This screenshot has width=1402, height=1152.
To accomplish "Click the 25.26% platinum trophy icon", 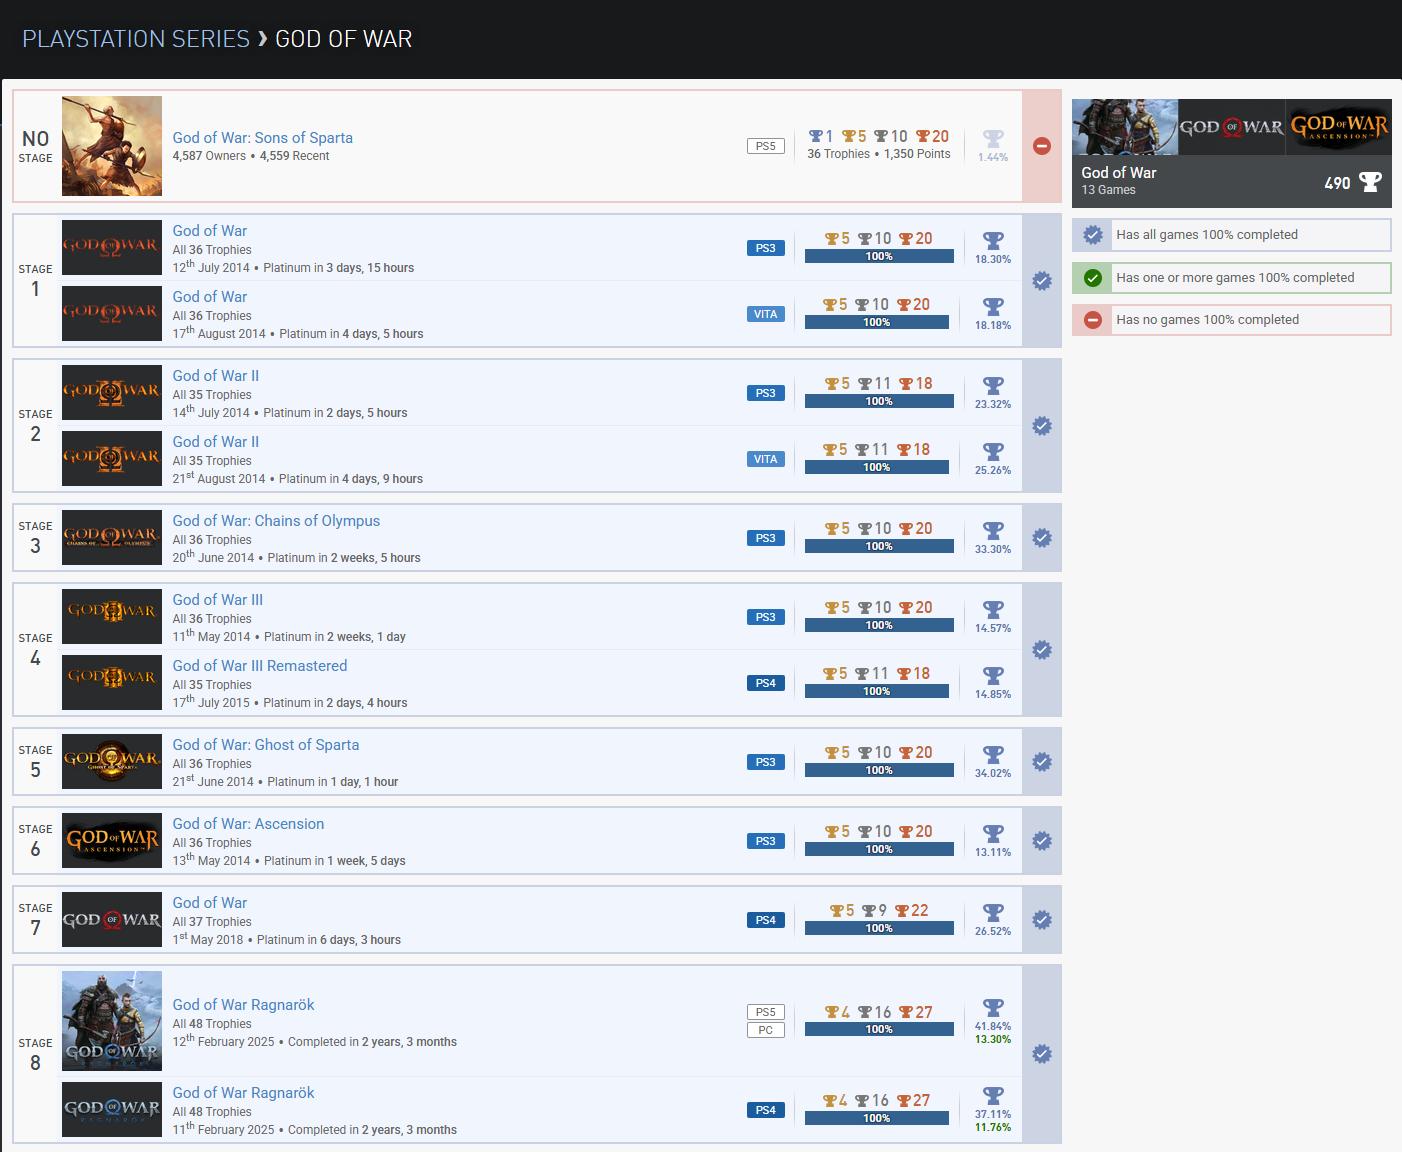I will (993, 452).
